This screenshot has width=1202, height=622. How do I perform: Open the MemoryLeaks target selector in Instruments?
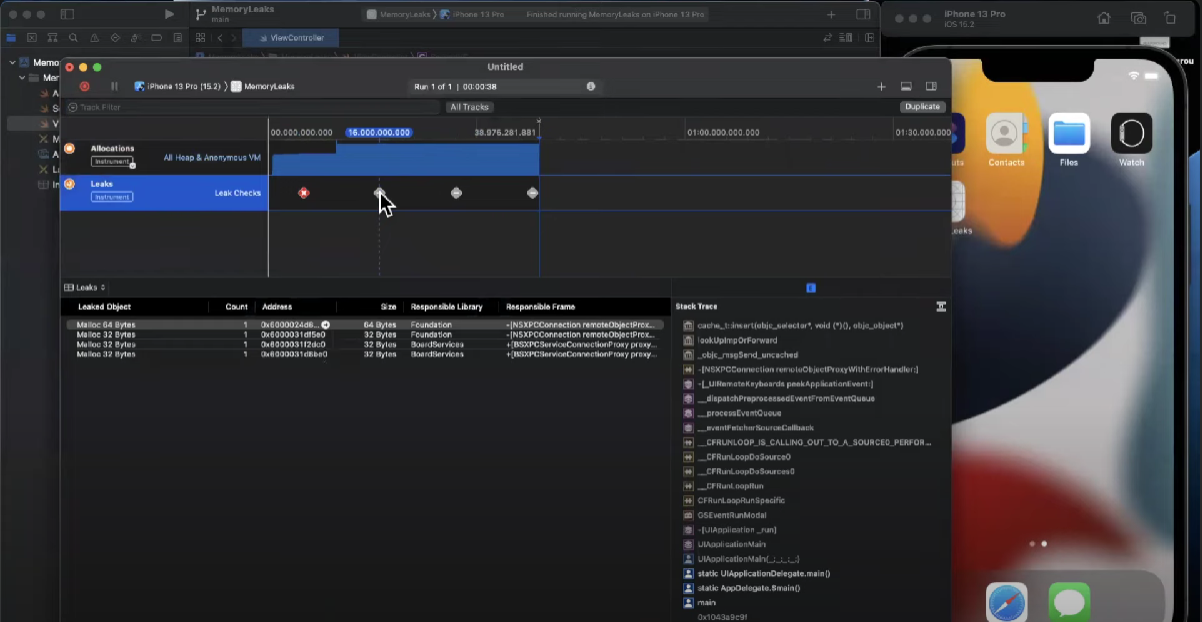point(262,87)
